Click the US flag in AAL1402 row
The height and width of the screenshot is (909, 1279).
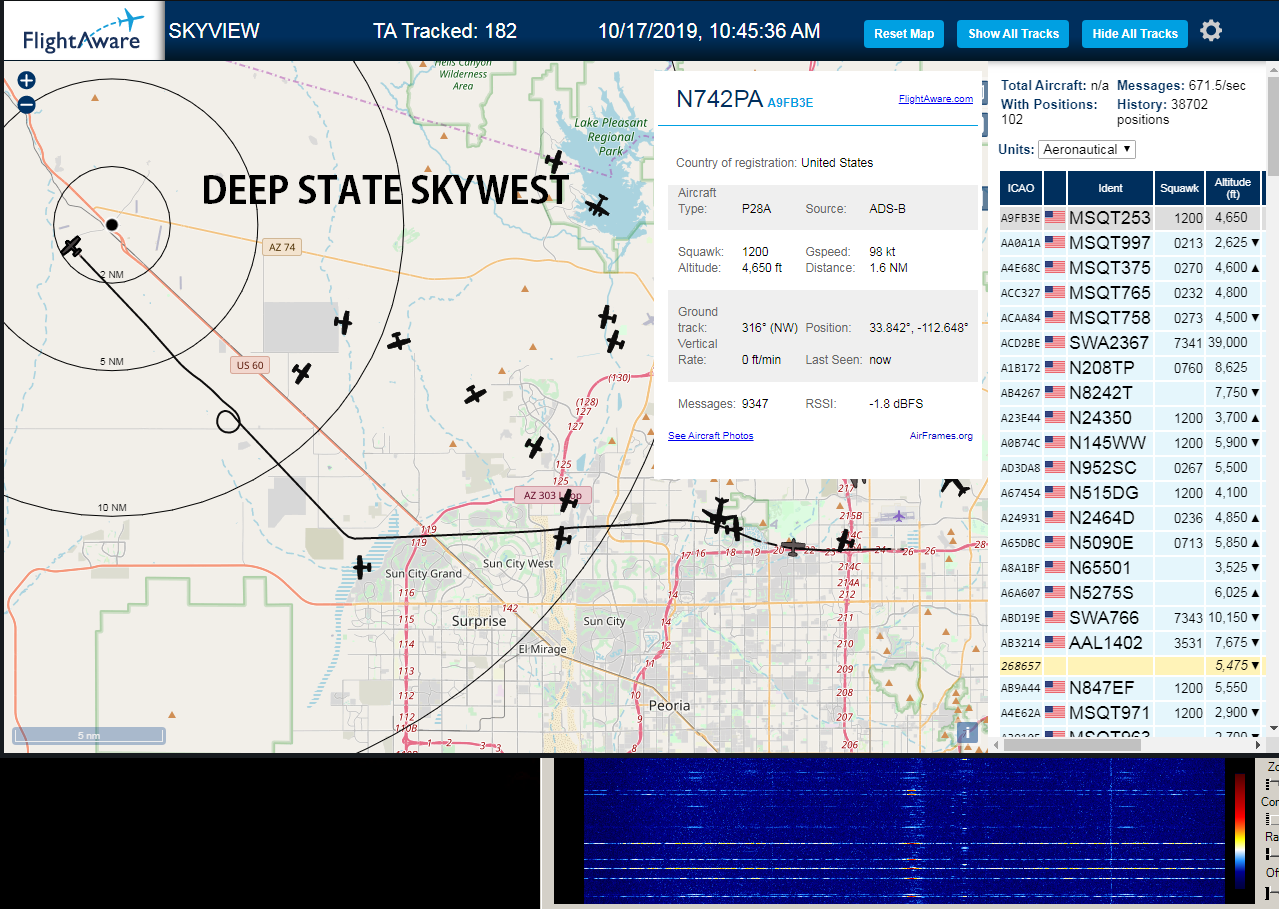point(1055,643)
